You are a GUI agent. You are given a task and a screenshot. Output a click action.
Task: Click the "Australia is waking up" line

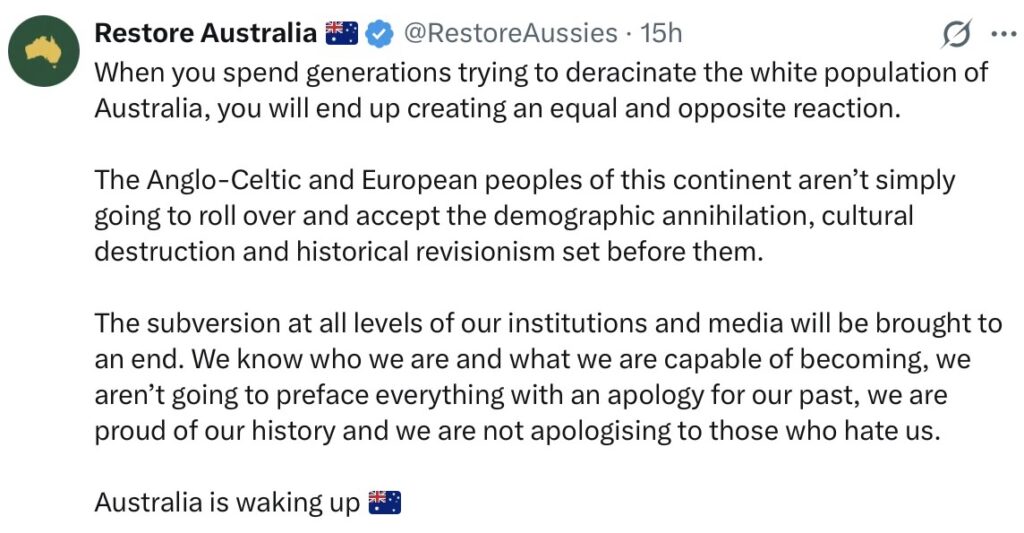tap(227, 501)
